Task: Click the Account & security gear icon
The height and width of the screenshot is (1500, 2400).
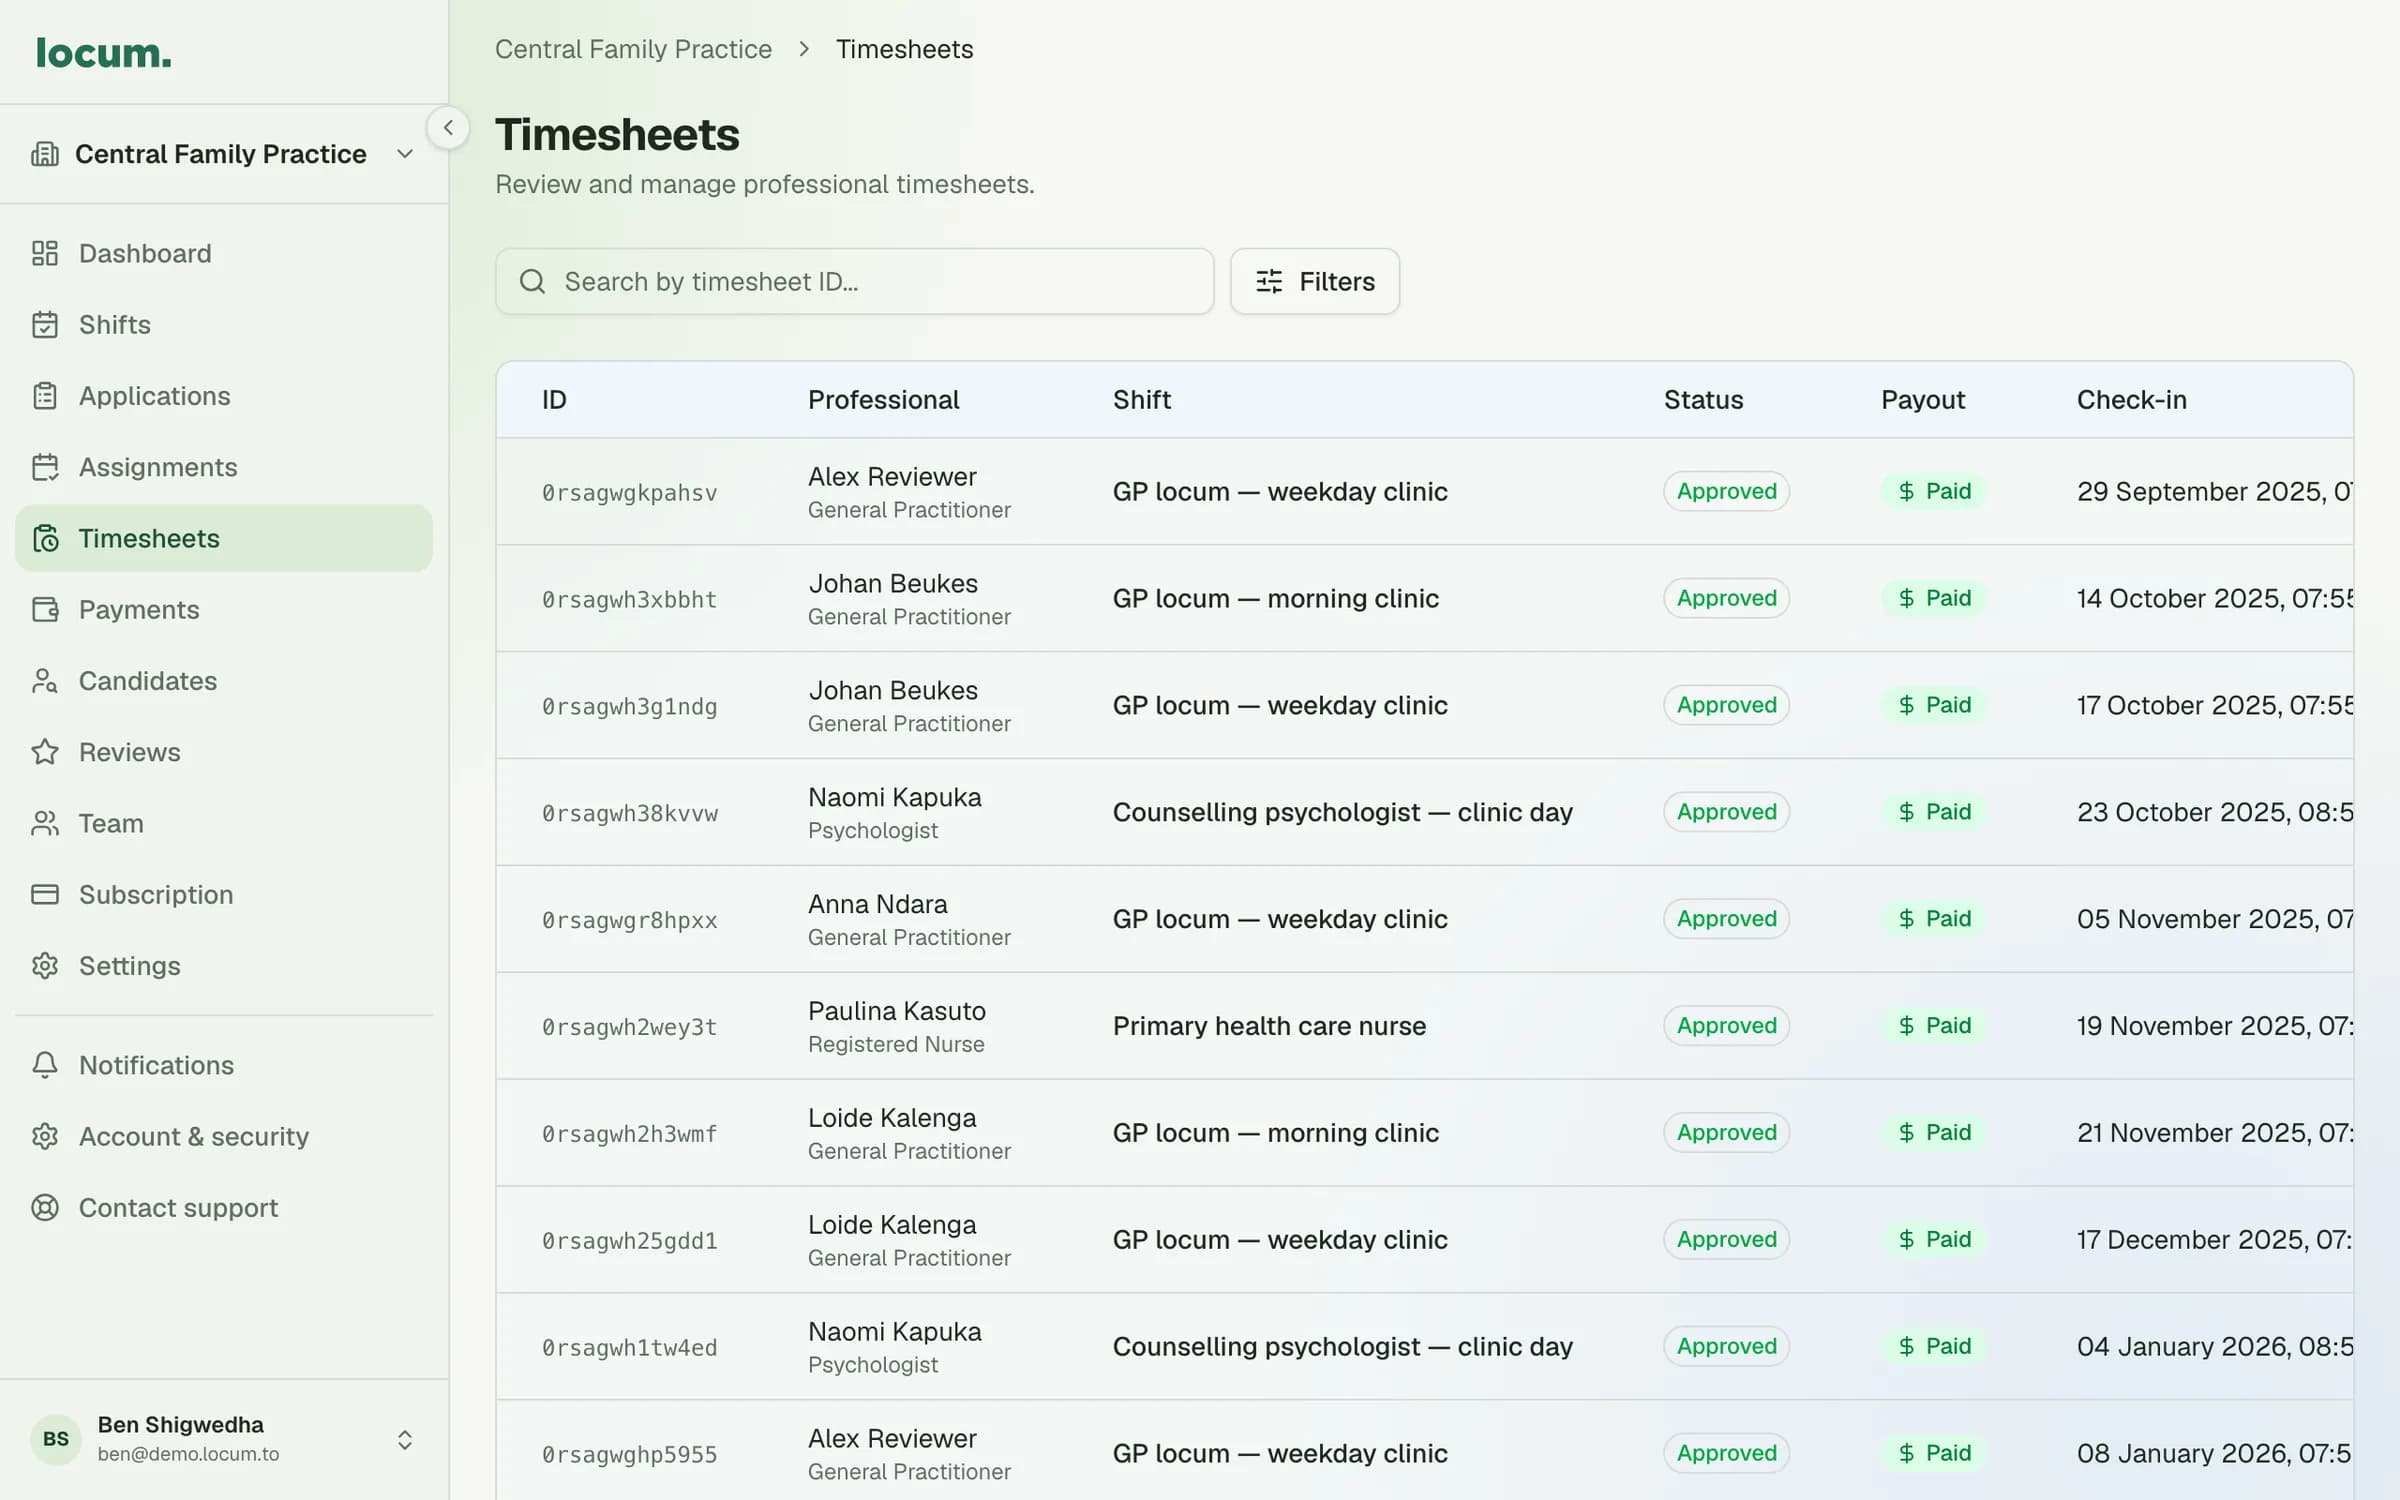Action: tap(45, 1136)
